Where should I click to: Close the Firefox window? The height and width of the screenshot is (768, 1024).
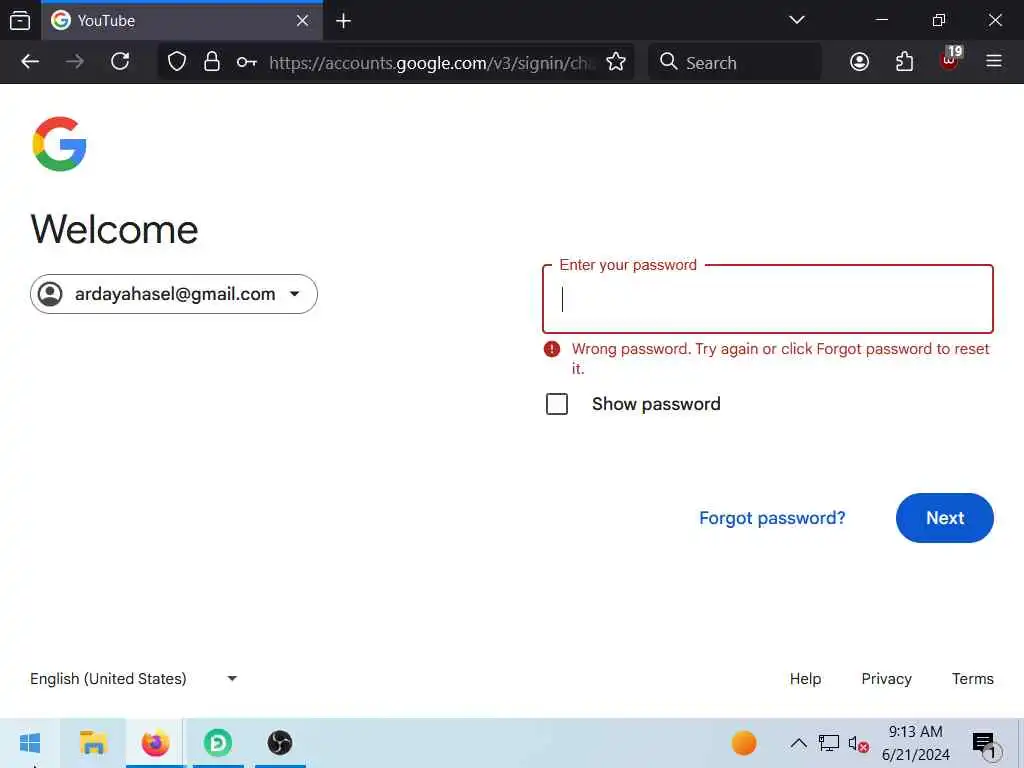click(995, 20)
